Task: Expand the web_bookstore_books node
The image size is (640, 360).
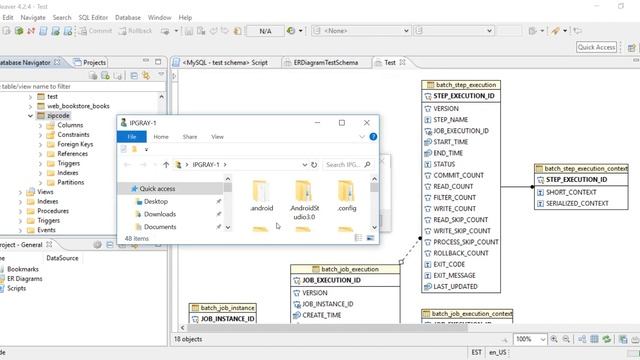Action: [x=30, y=106]
